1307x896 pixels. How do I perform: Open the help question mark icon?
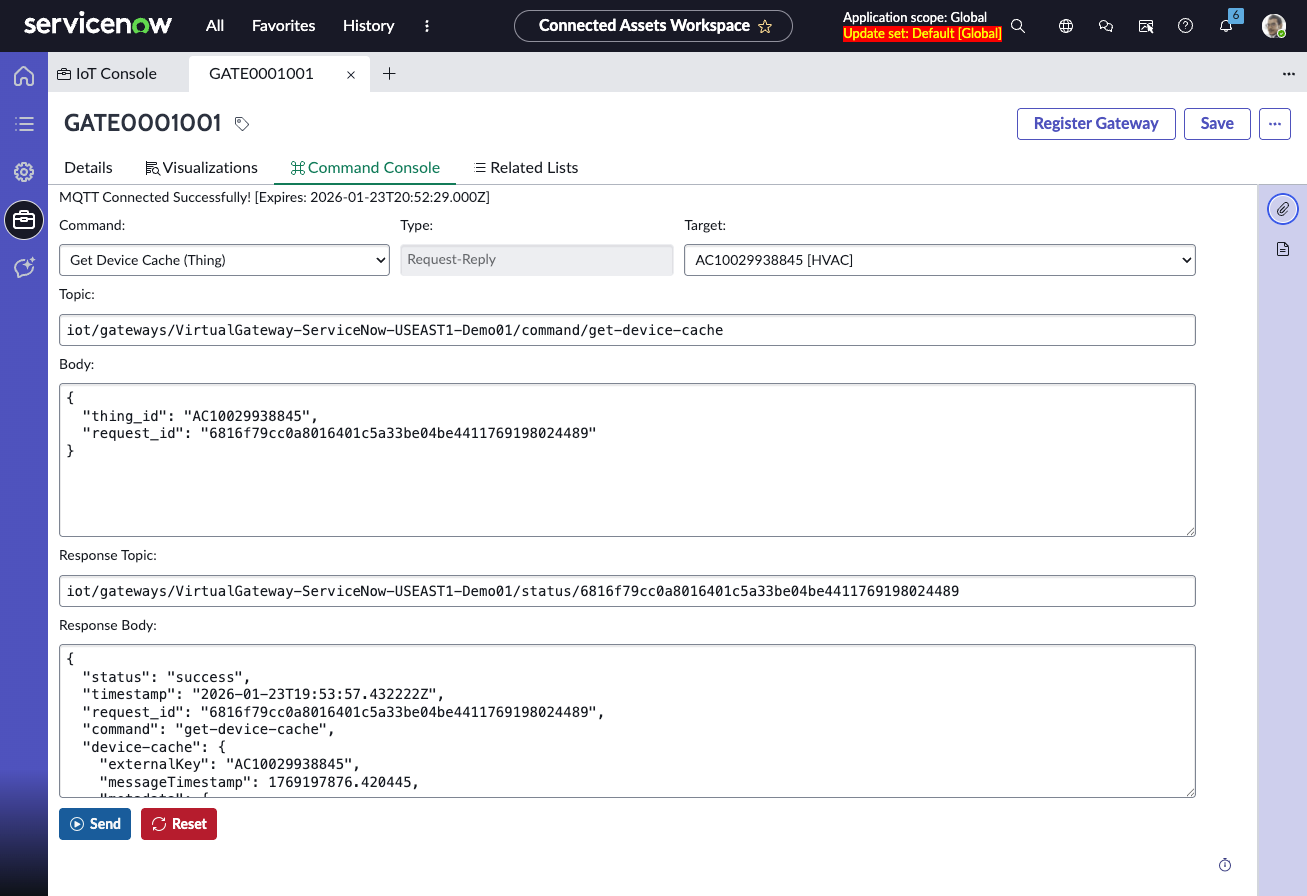click(1186, 26)
